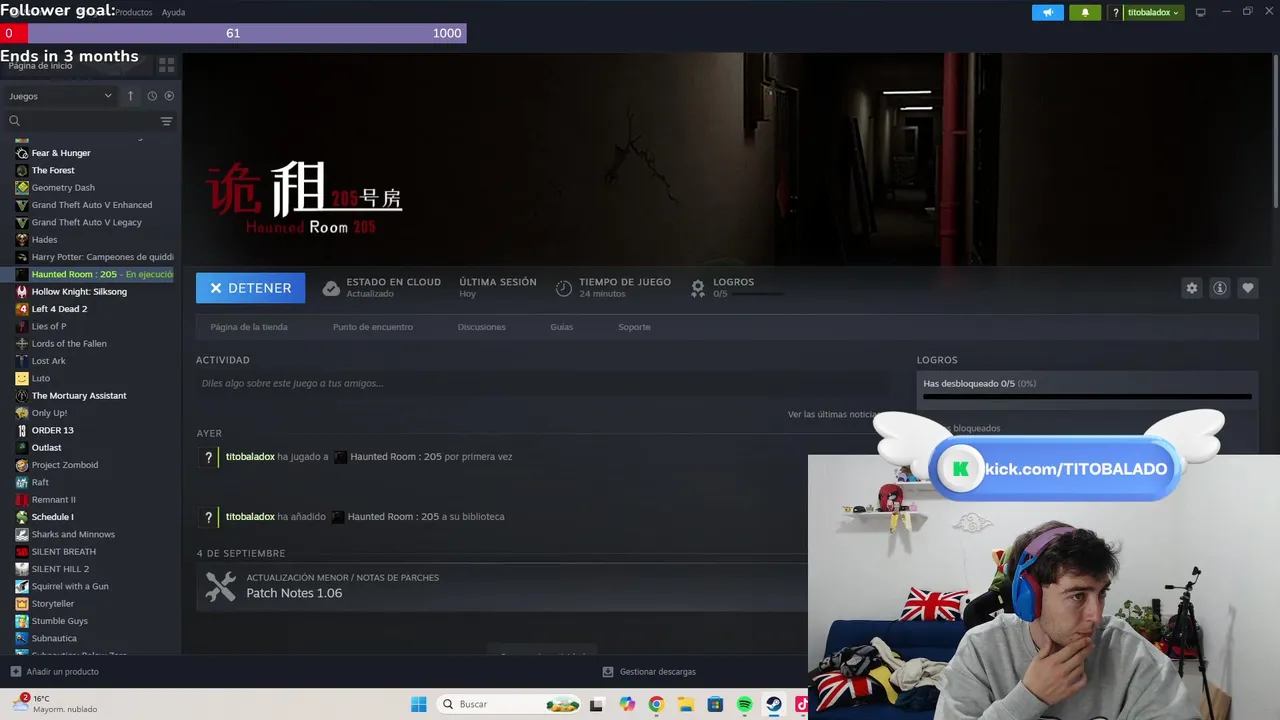The width and height of the screenshot is (1280, 720).
Task: Expand the Juegos category dropdown
Action: [61, 96]
